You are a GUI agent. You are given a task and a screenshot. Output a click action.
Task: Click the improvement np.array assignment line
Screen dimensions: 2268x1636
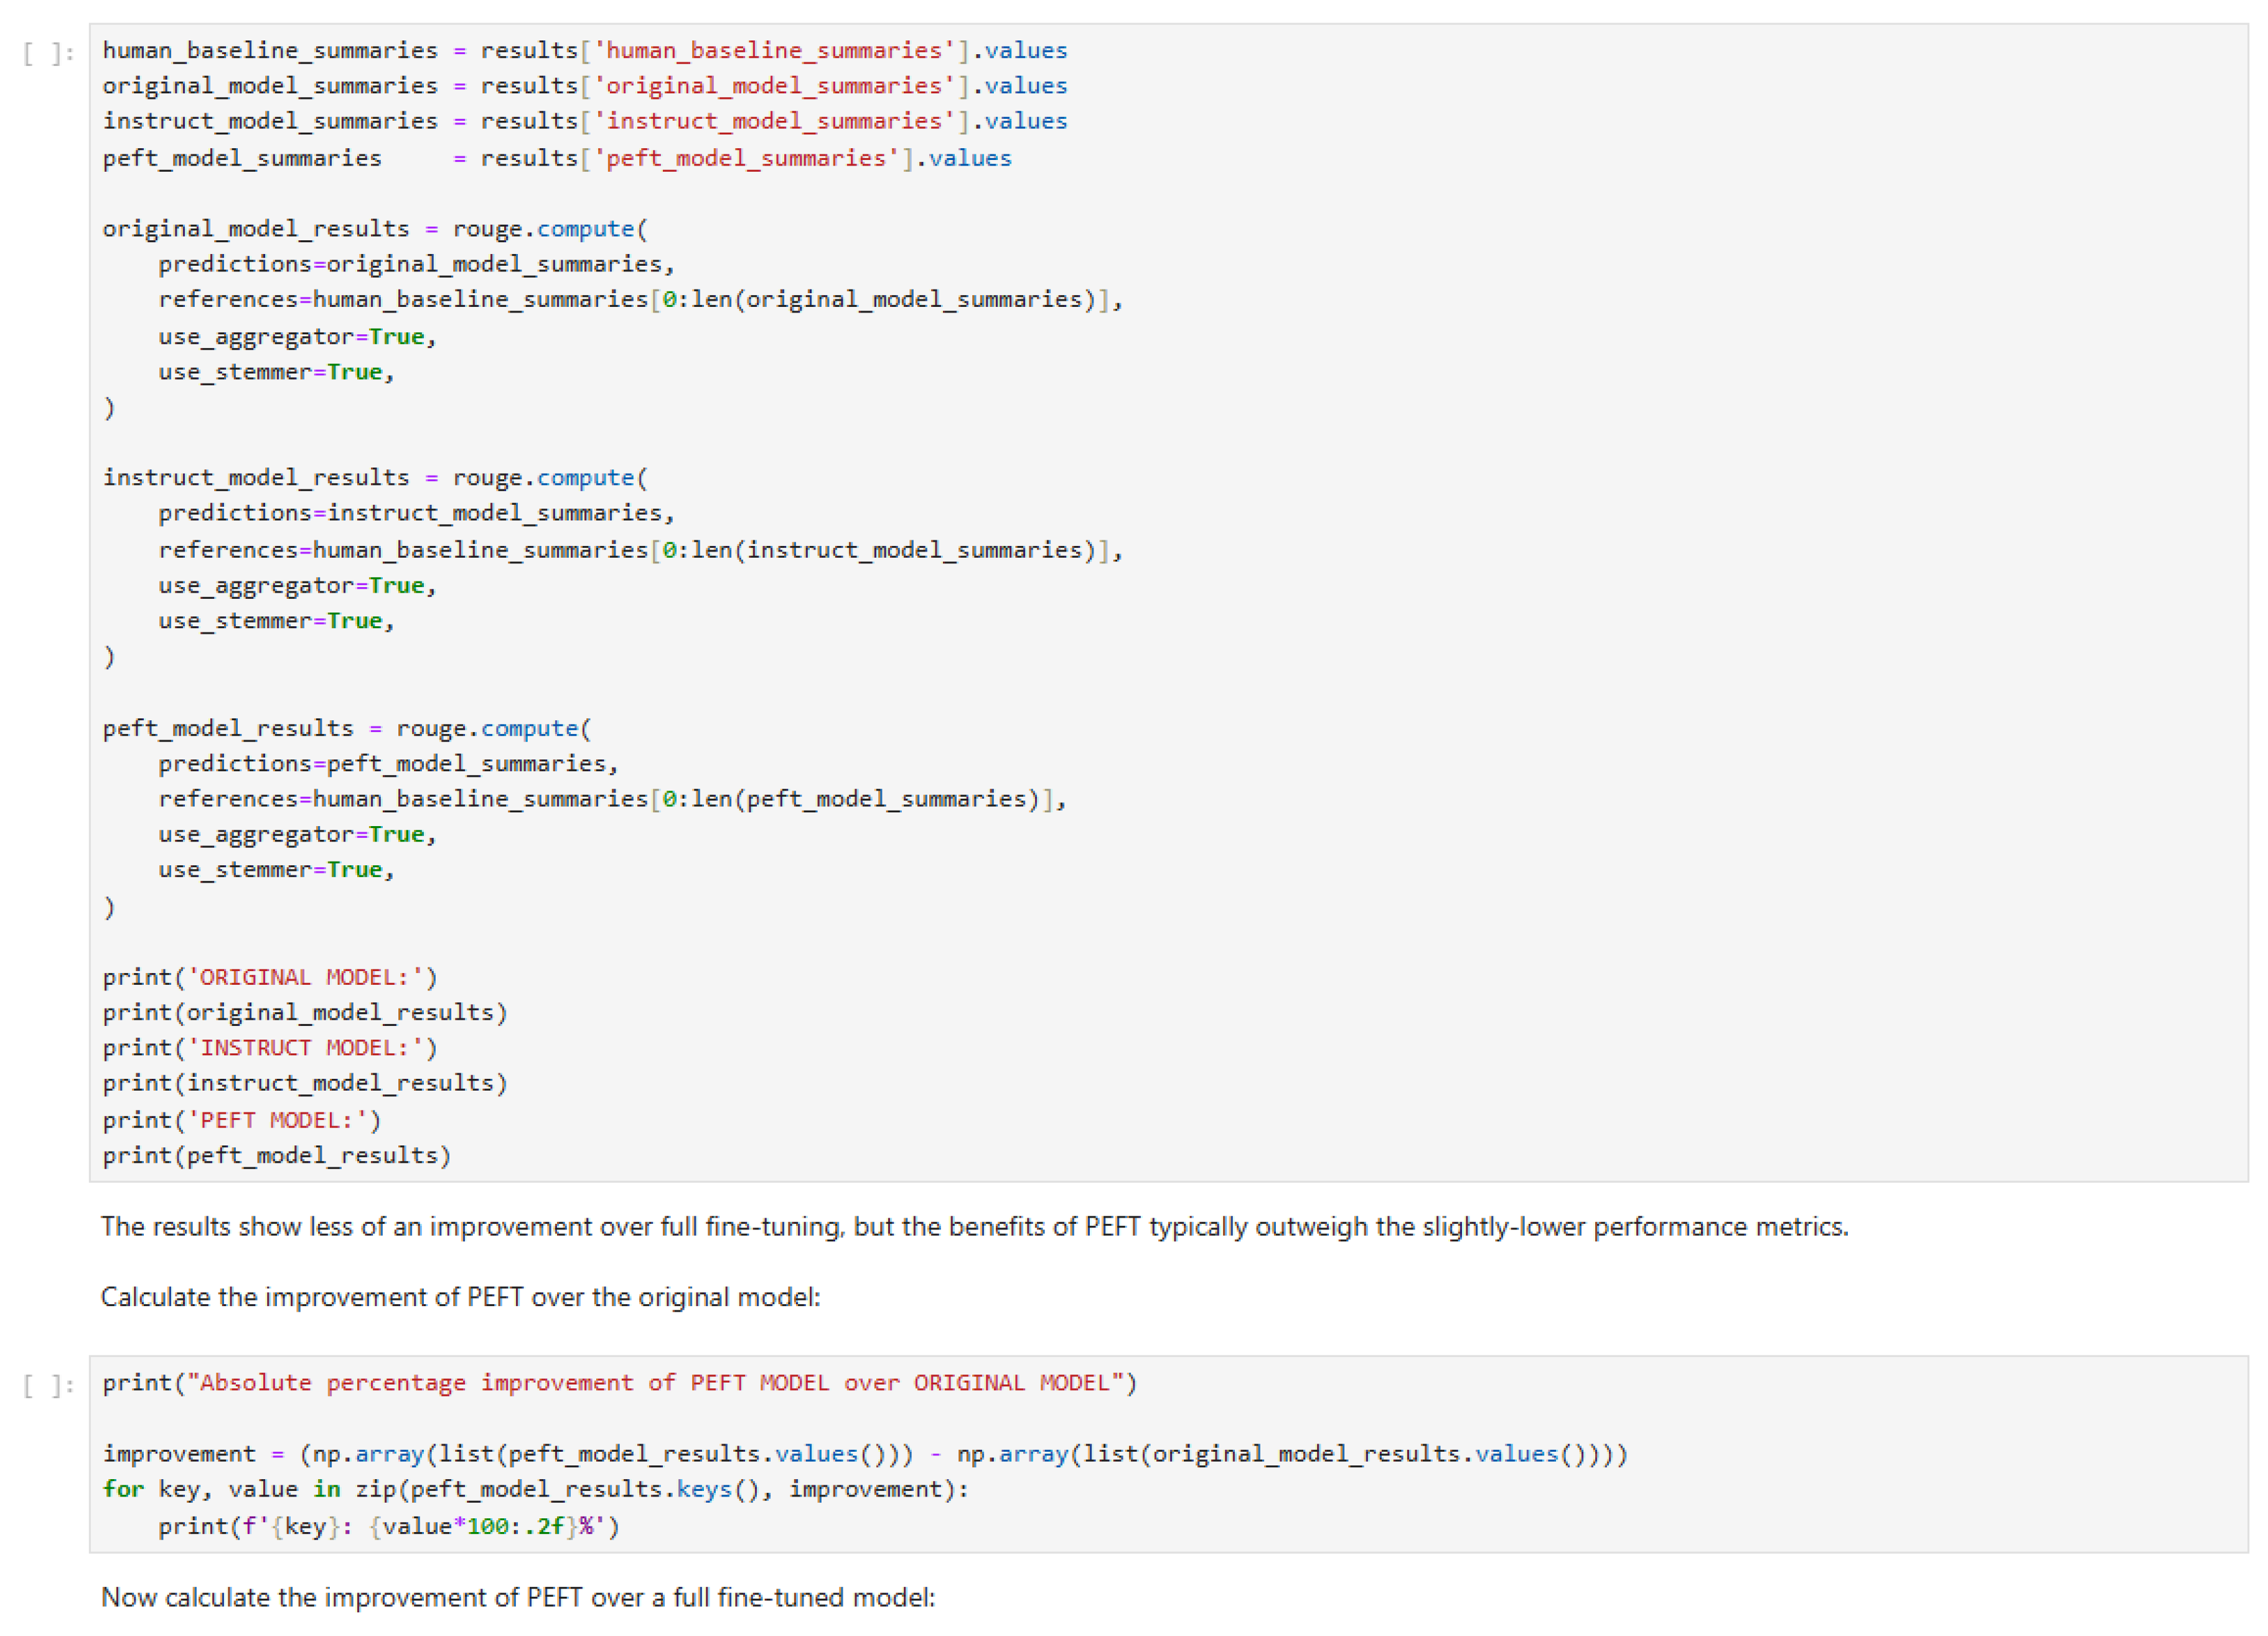click(x=865, y=1454)
